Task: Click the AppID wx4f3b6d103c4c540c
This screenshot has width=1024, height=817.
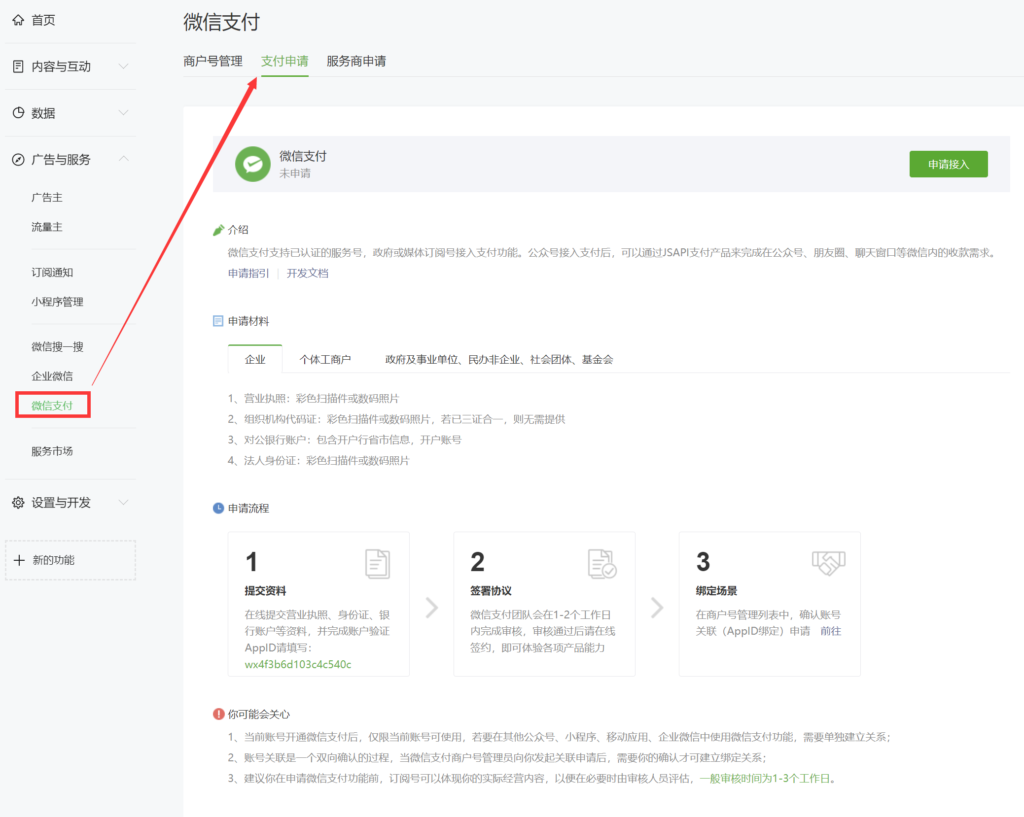Action: click(x=298, y=664)
